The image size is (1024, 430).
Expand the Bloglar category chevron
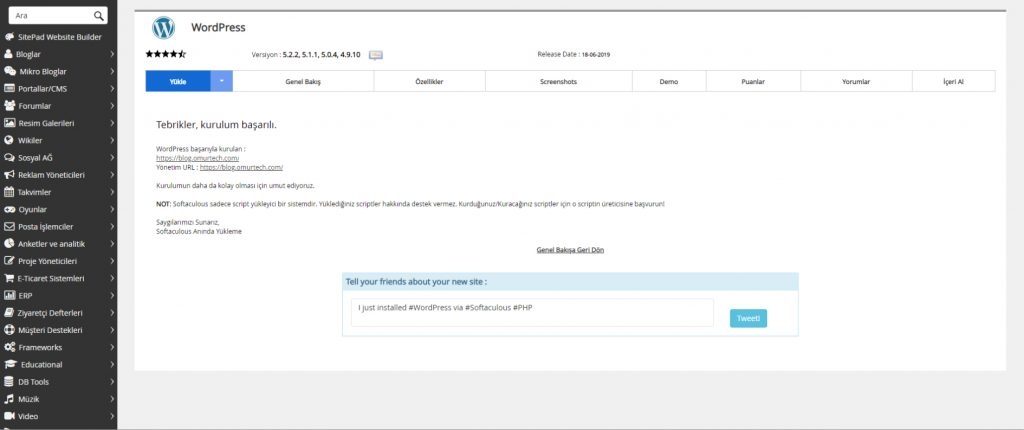click(x=112, y=54)
